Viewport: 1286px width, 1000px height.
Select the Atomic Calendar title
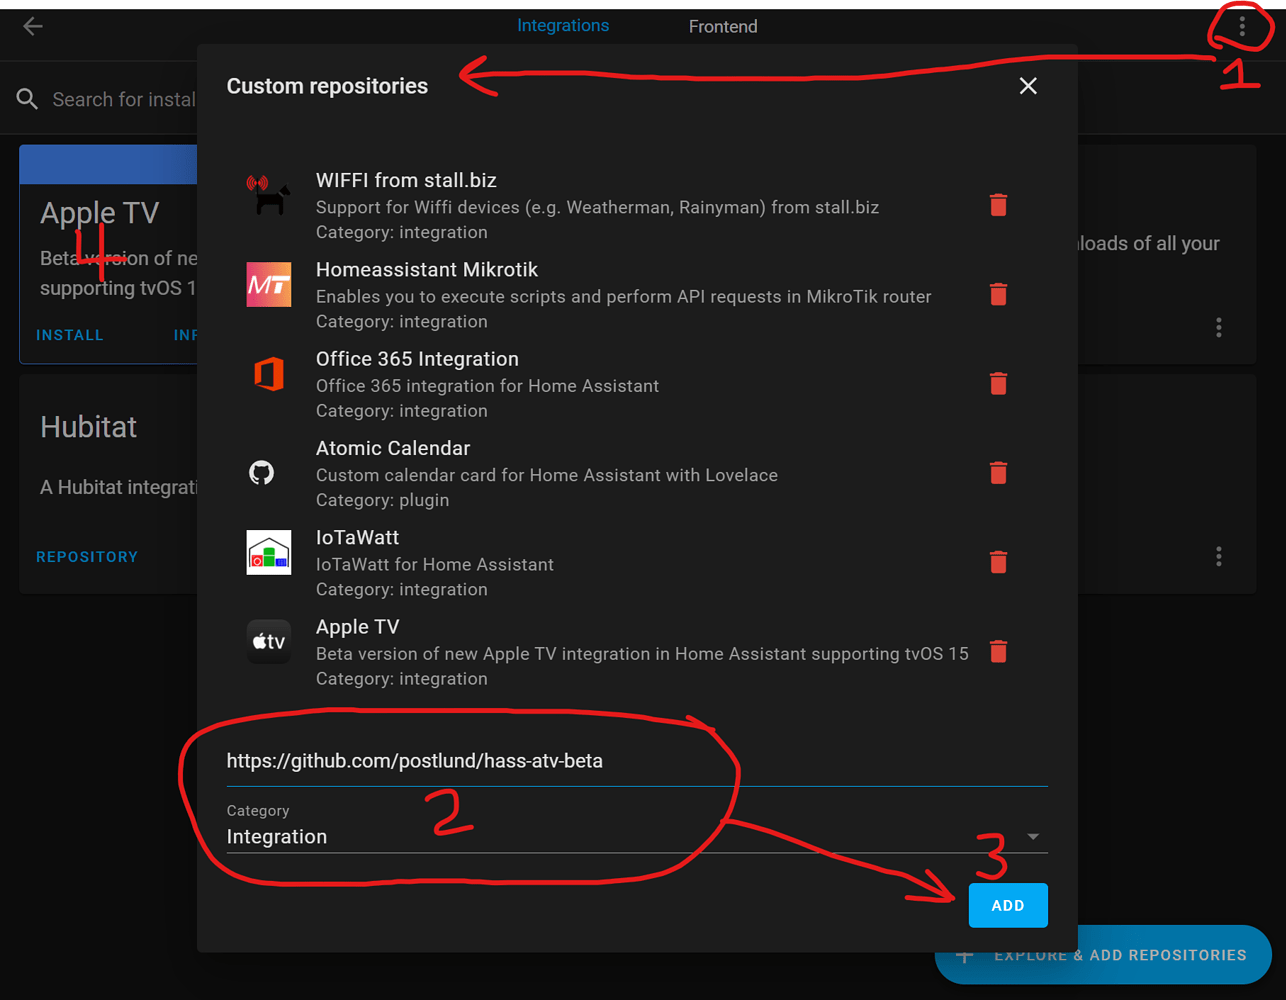click(x=393, y=449)
